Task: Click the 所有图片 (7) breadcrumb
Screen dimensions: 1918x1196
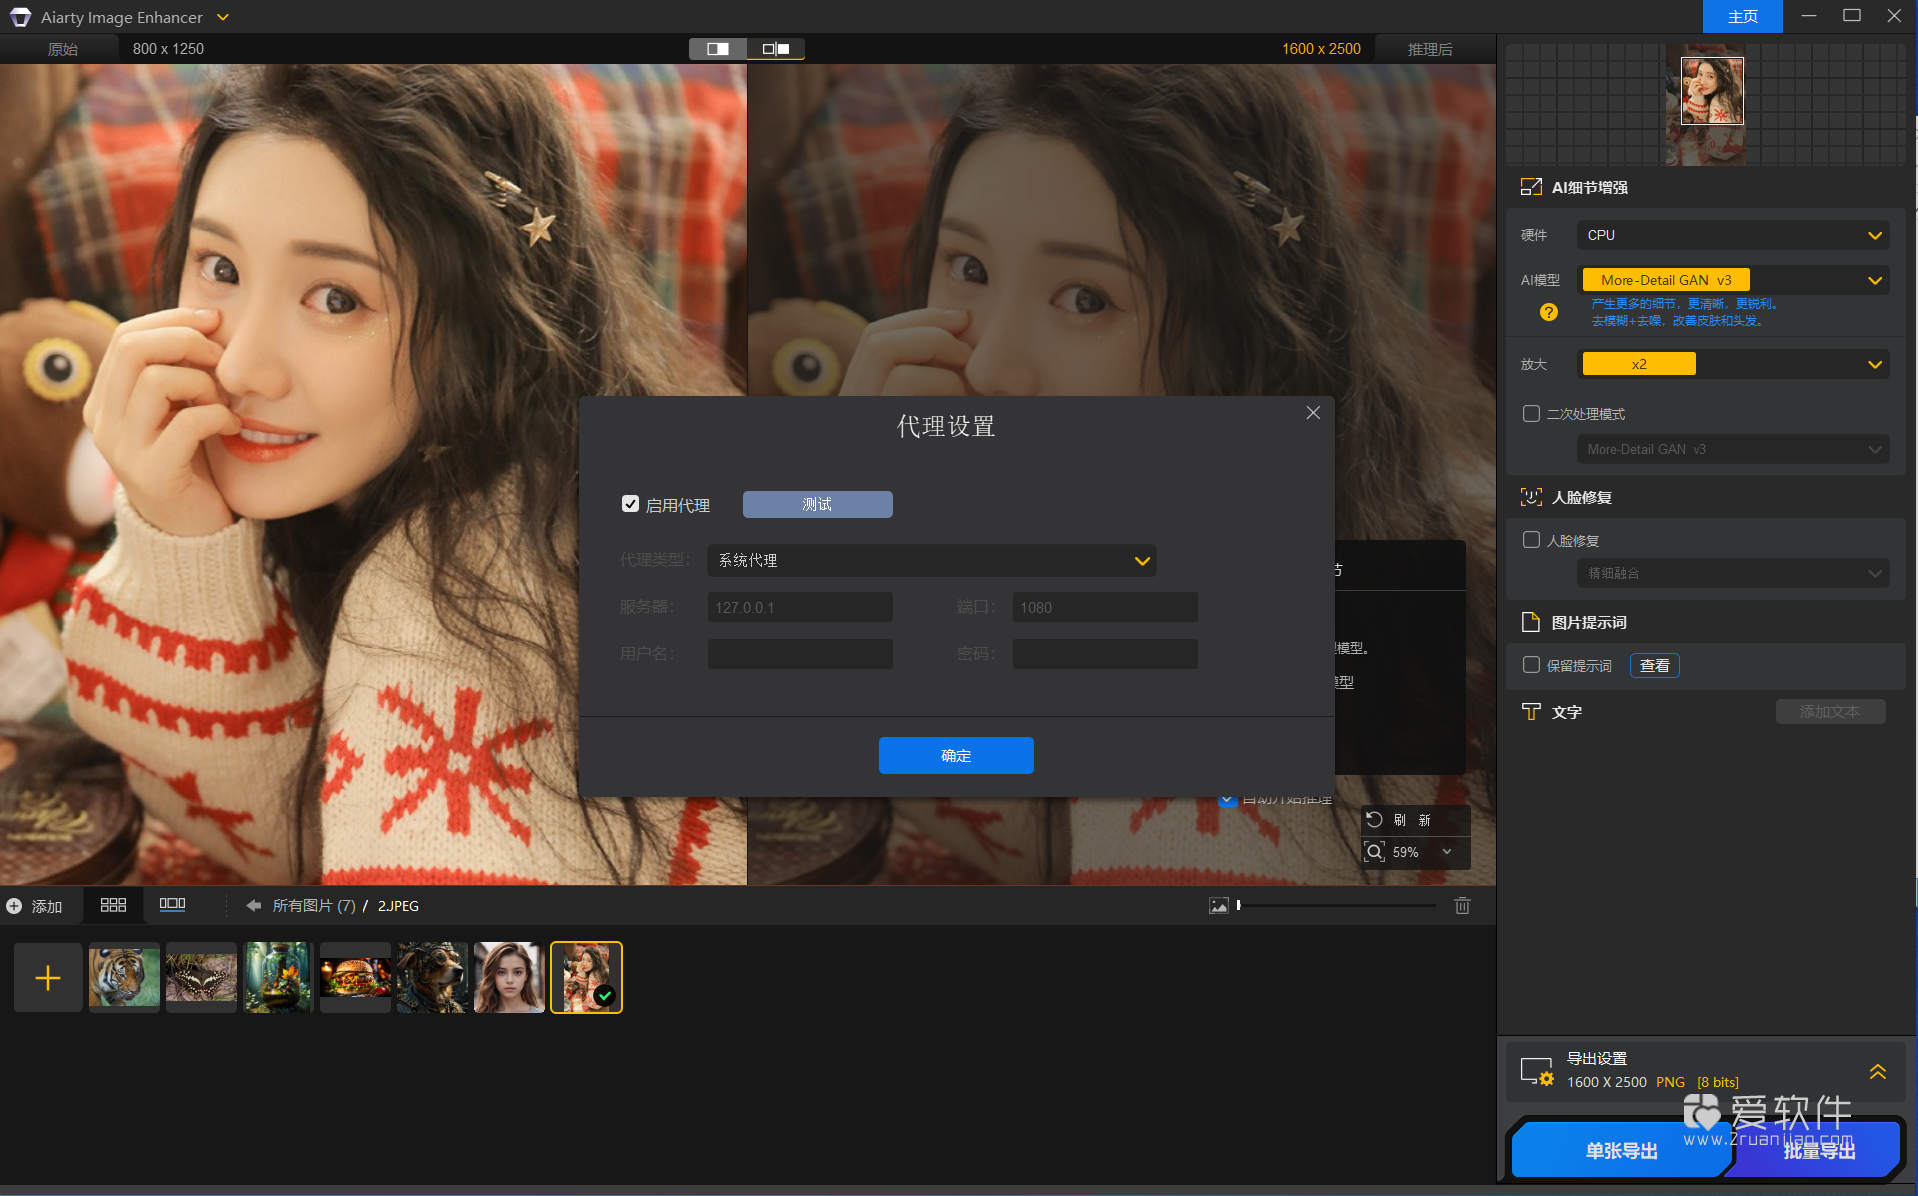Action: tap(314, 906)
